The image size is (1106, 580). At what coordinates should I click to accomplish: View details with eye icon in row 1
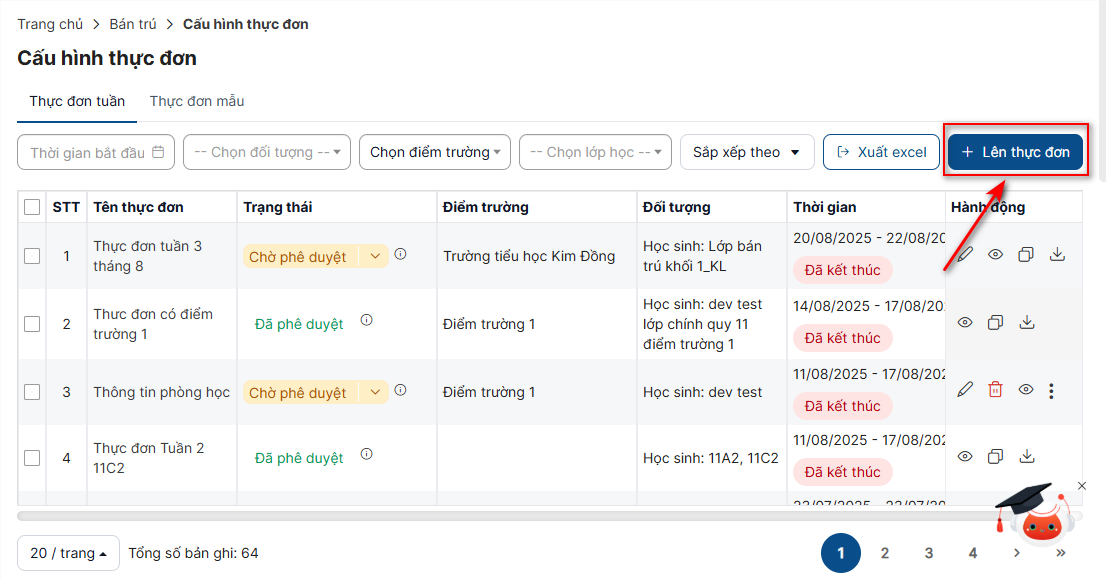coord(995,255)
